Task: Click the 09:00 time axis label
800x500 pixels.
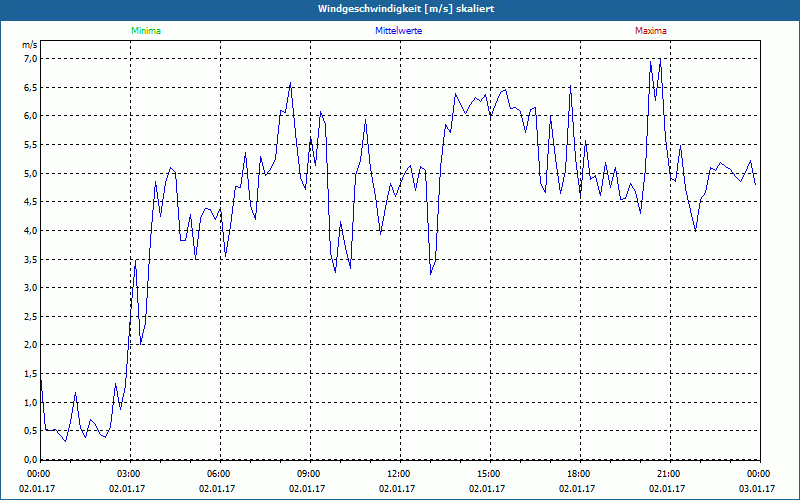Action: (x=310, y=474)
